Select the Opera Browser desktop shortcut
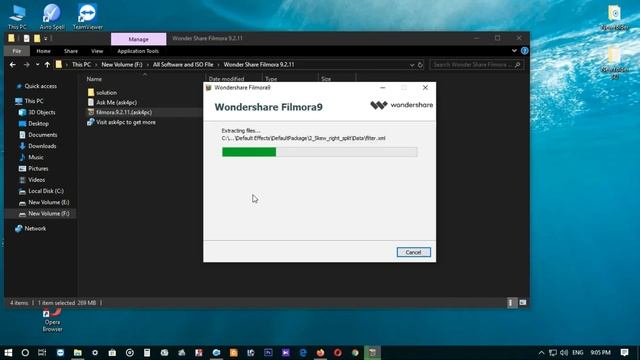640x360 pixels. click(x=53, y=321)
